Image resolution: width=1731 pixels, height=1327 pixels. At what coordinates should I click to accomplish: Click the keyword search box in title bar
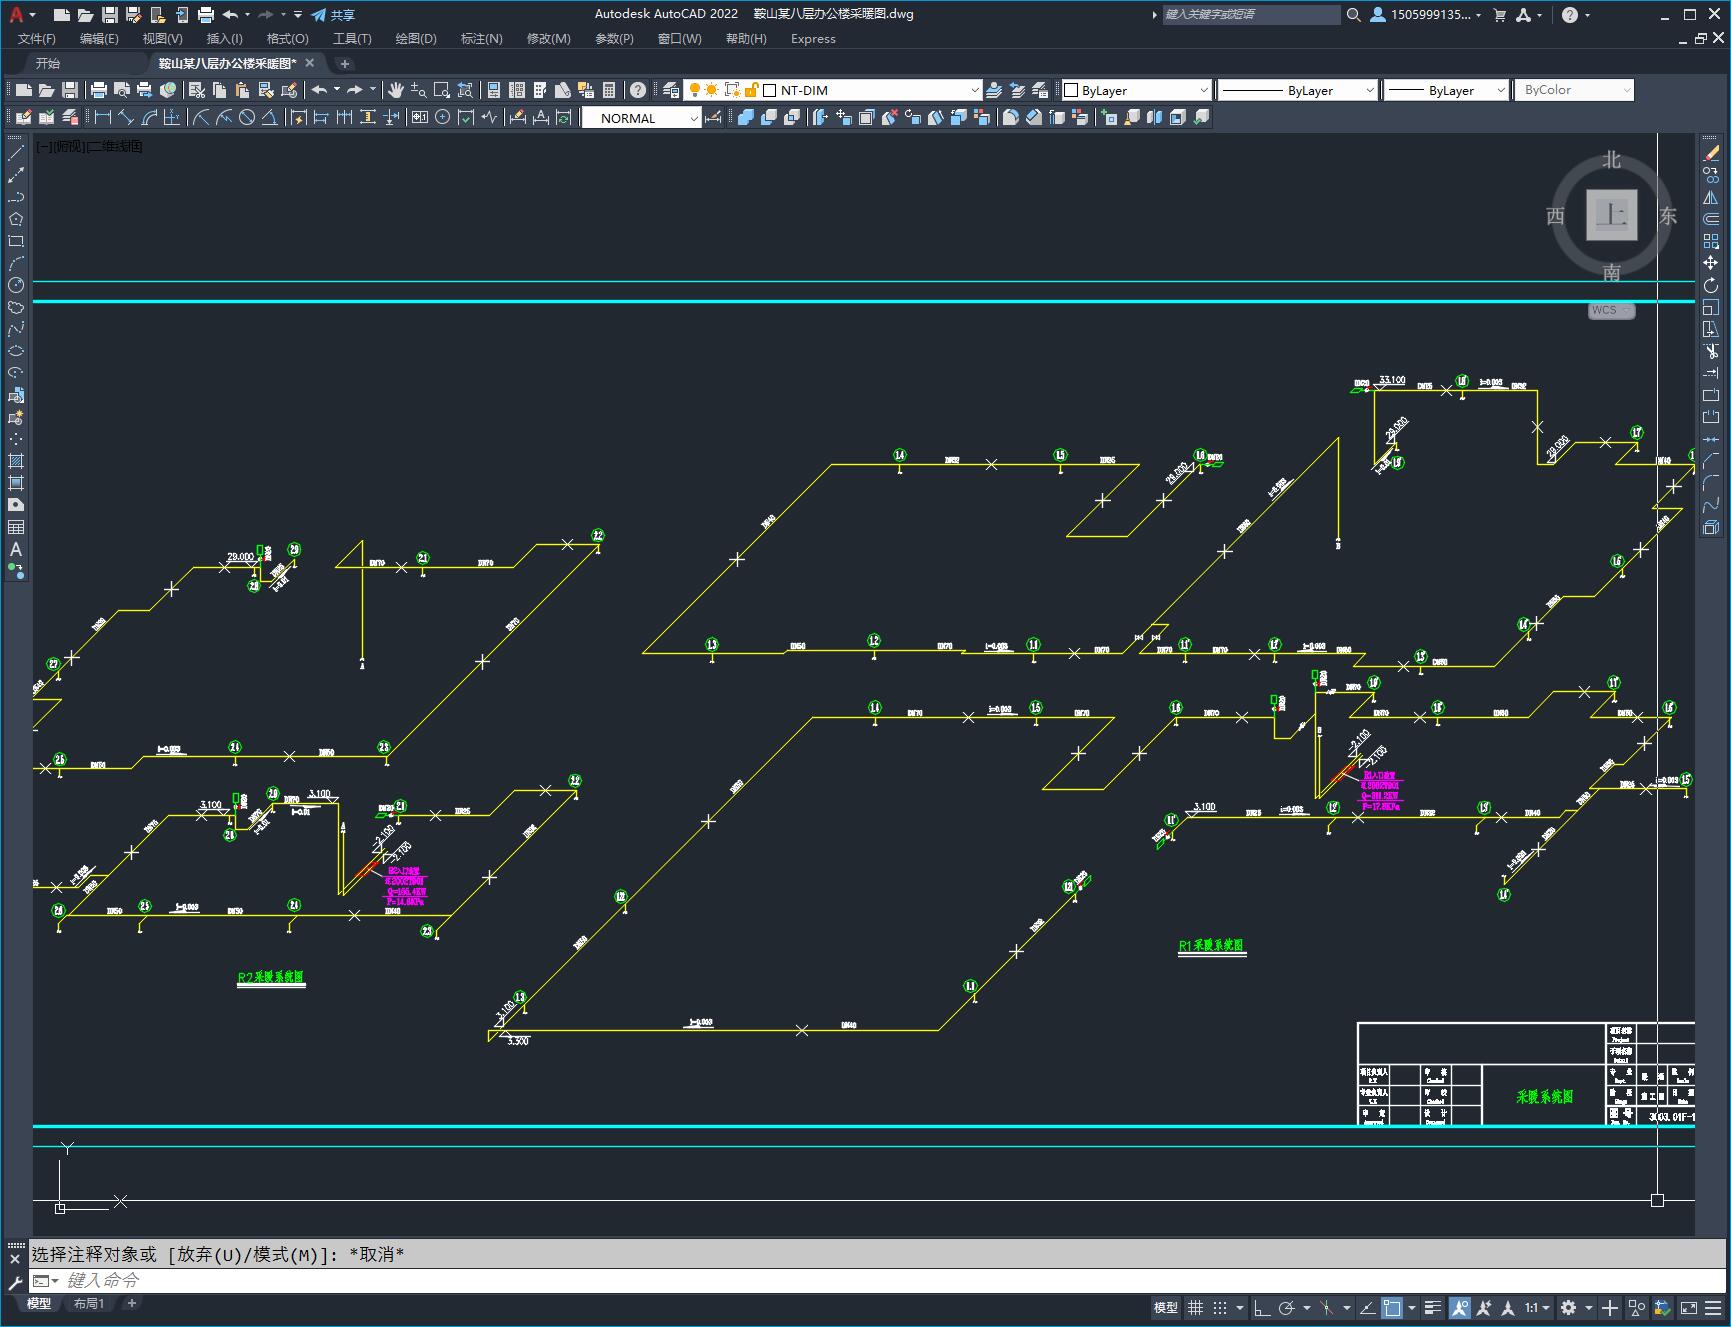point(1251,15)
